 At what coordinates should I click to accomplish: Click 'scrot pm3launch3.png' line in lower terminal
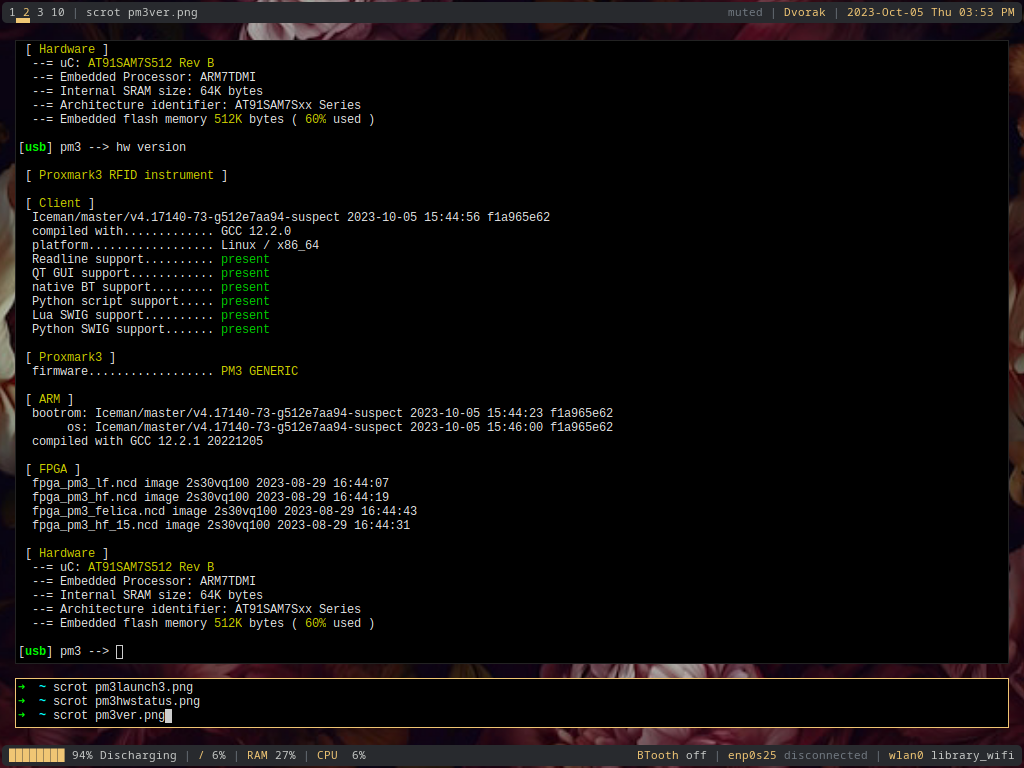pos(123,688)
